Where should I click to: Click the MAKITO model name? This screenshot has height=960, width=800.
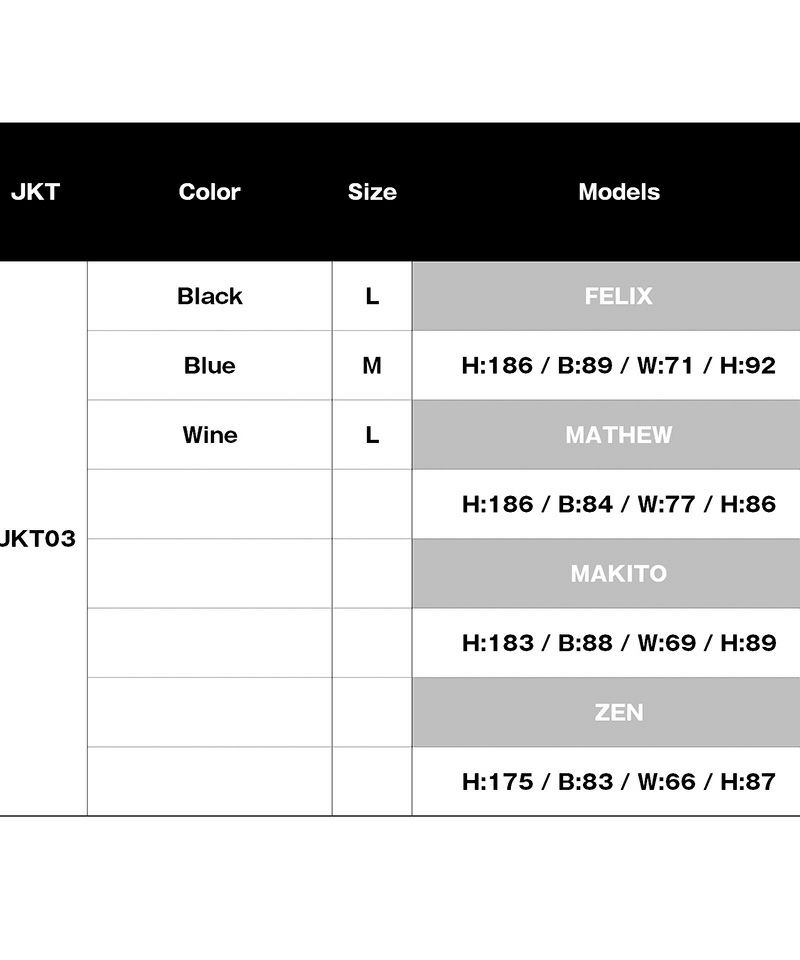619,574
